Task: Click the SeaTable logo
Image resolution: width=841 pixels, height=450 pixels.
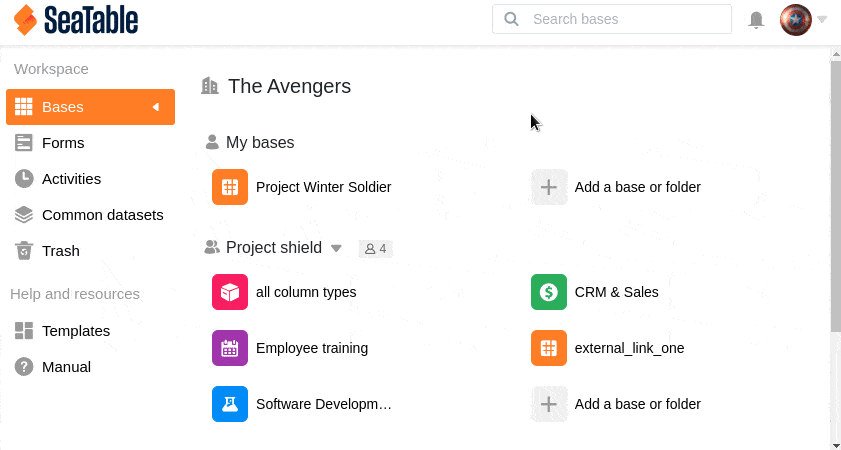Action: coord(76,20)
